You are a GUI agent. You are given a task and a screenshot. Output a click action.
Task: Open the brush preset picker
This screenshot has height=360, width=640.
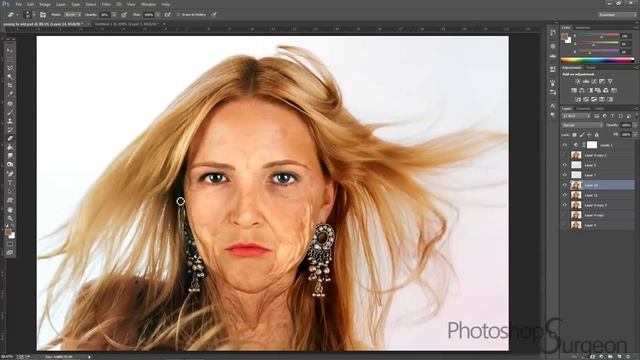tap(29, 15)
